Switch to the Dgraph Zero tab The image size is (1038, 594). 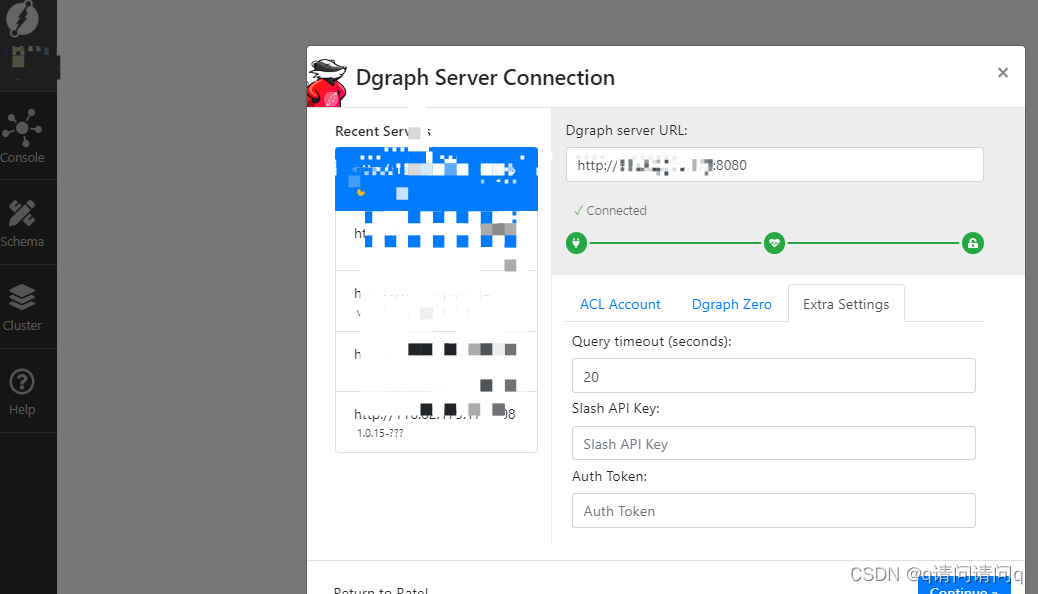click(731, 304)
